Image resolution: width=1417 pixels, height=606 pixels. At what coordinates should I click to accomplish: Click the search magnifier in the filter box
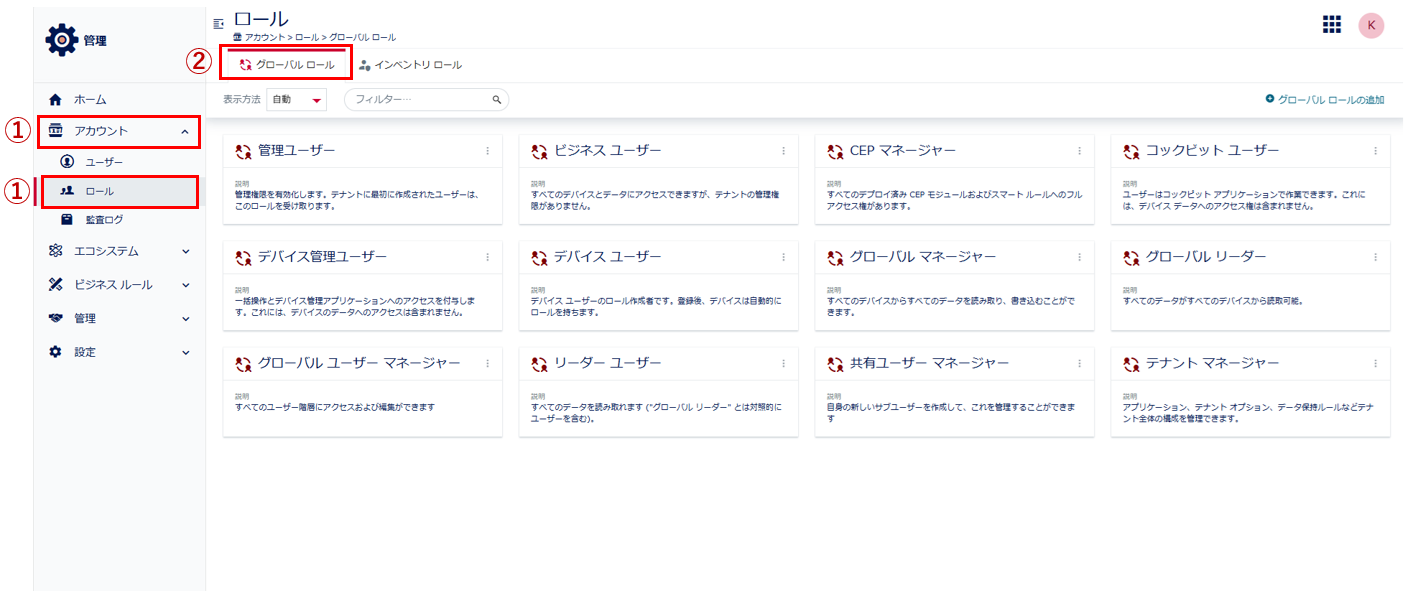tap(496, 100)
